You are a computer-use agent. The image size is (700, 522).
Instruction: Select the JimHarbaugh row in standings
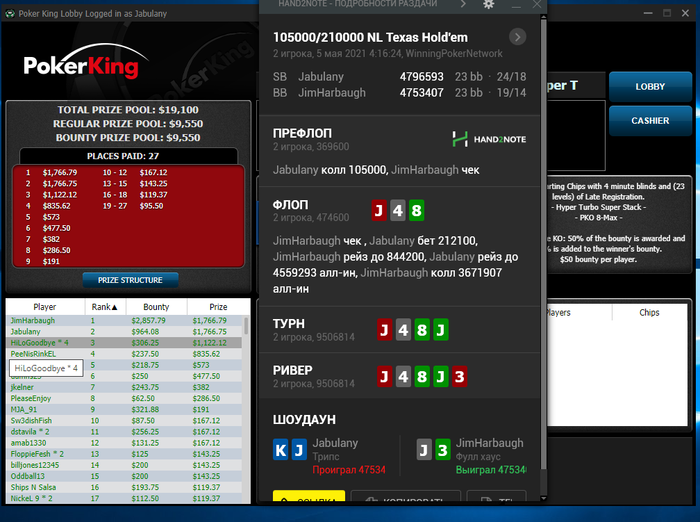[x=124, y=321]
